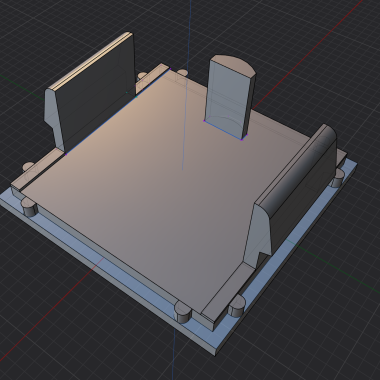Image resolution: width=380 pixels, height=380 pixels.
Task: Click the long blue selected edge beneath the tall wall panel
Action: click(x=117, y=112)
